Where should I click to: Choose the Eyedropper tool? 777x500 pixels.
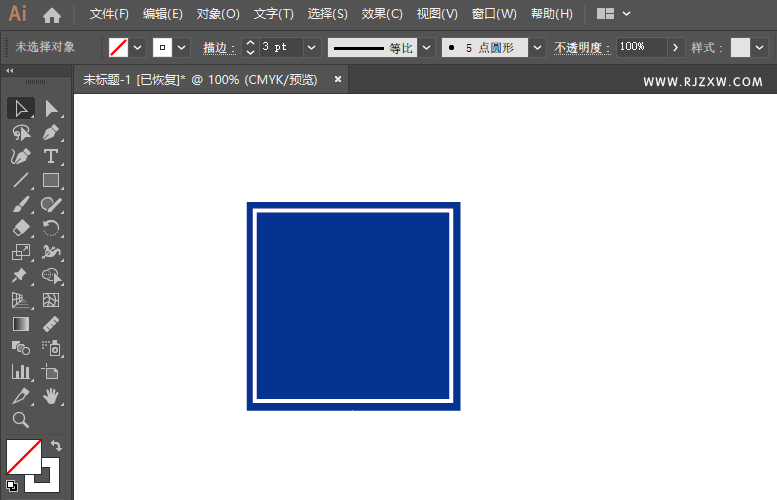tap(51, 324)
